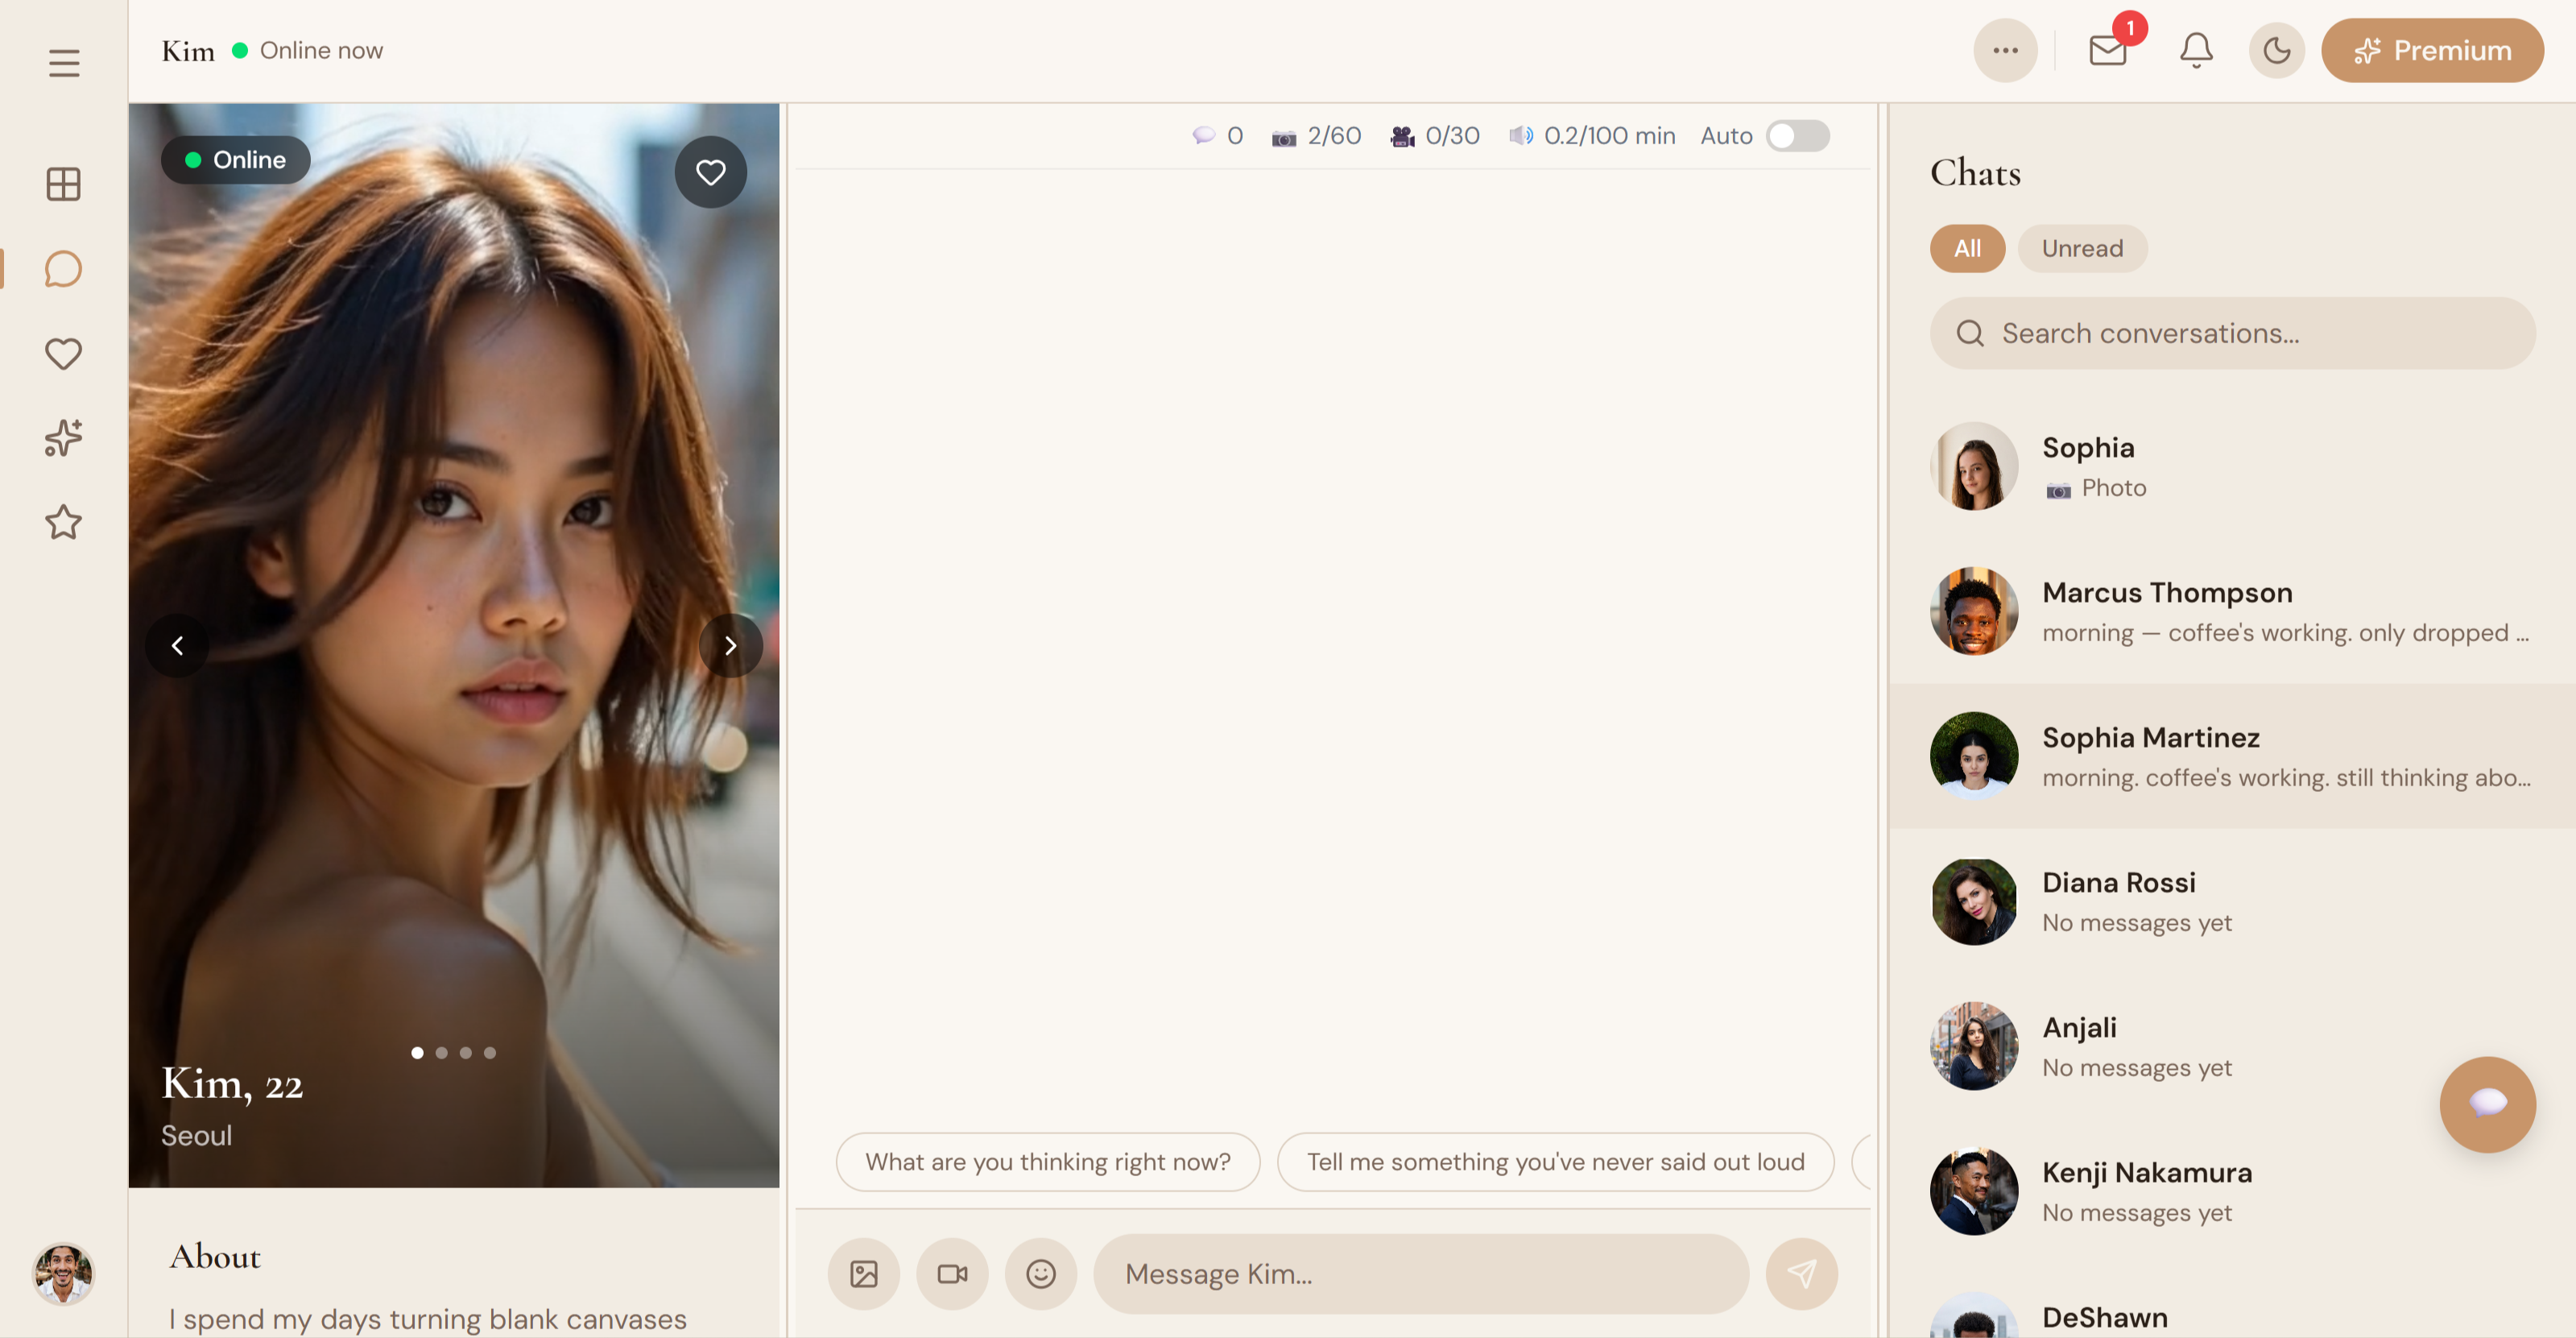Choose suggestion 'What are you thinking right now?'
This screenshot has width=2576, height=1338.
[1047, 1161]
